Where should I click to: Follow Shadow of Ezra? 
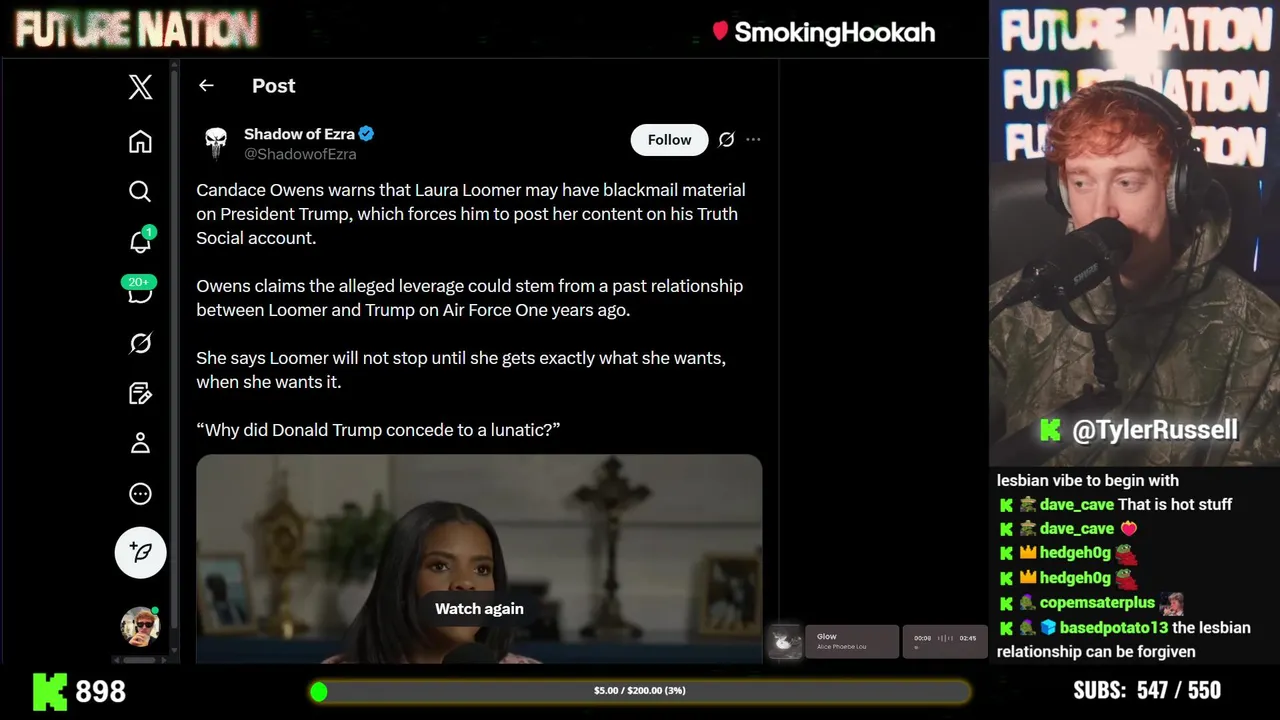click(x=669, y=140)
